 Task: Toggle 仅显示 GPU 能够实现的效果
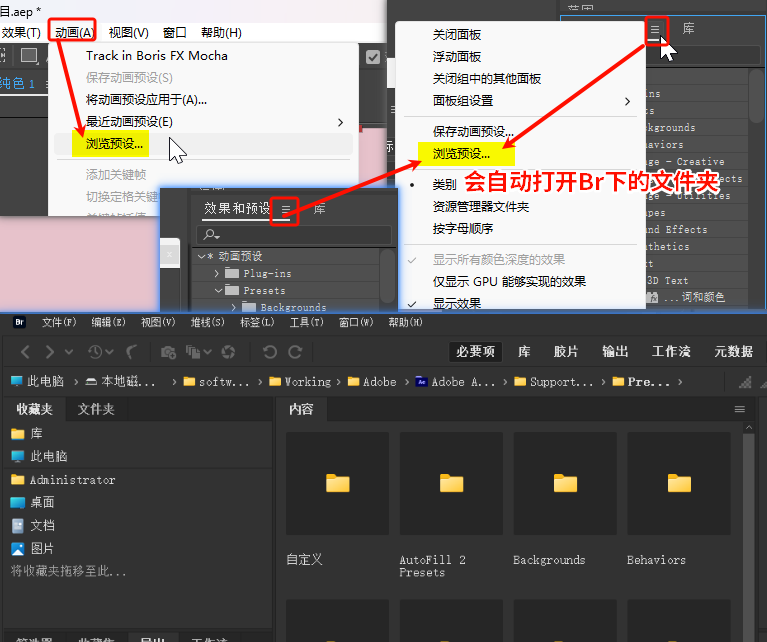pyautogui.click(x=509, y=282)
